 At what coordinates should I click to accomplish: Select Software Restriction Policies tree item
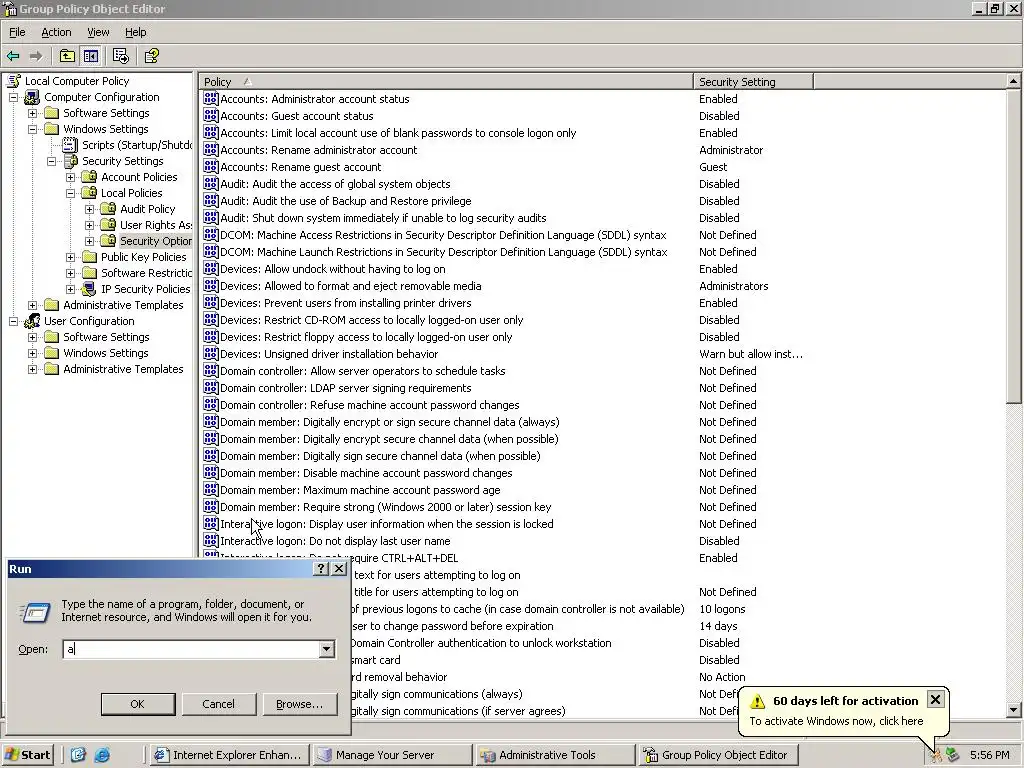pyautogui.click(x=146, y=273)
